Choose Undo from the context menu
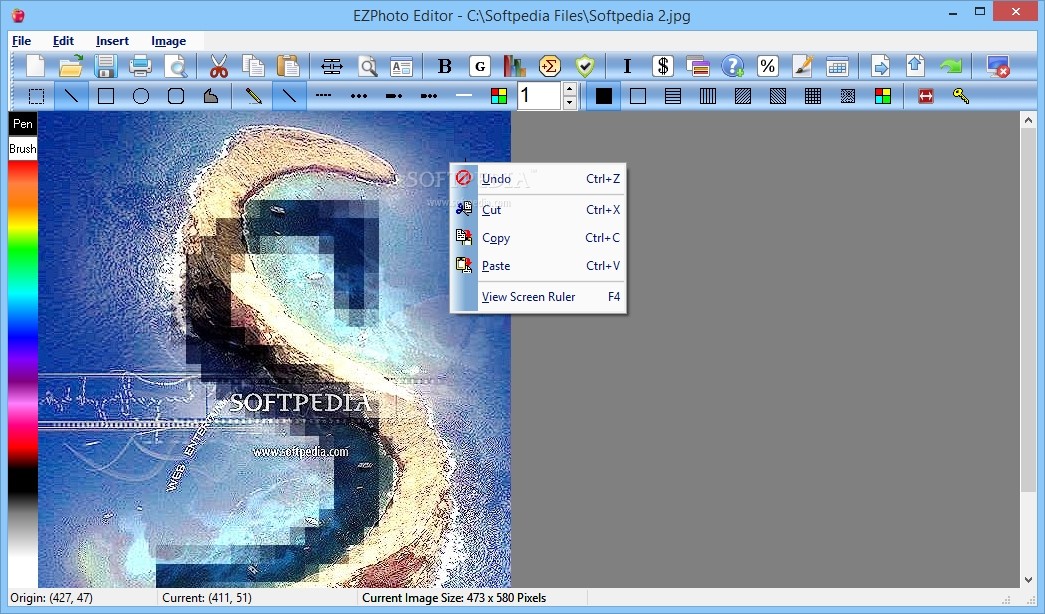Image resolution: width=1045 pixels, height=614 pixels. (538, 179)
